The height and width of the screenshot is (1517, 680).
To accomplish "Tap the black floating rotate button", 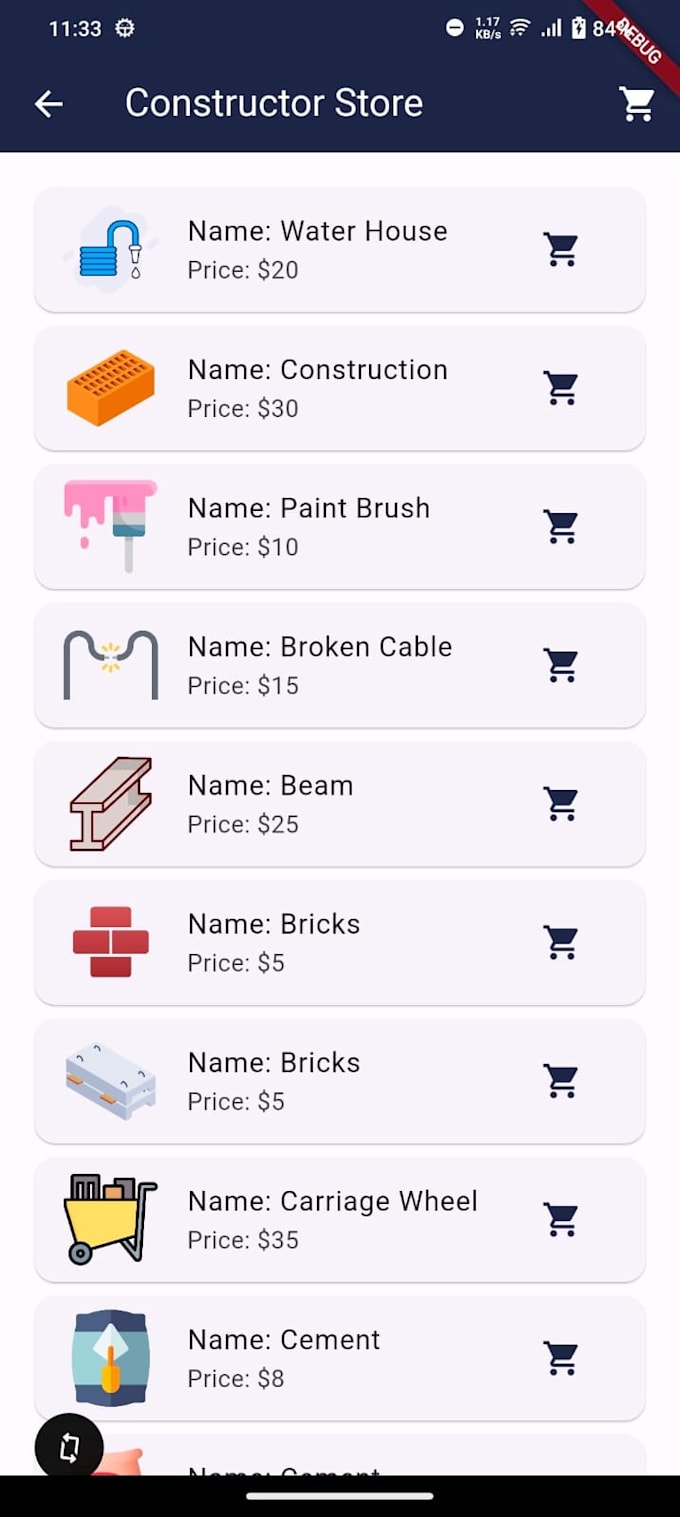I will 69,1447.
